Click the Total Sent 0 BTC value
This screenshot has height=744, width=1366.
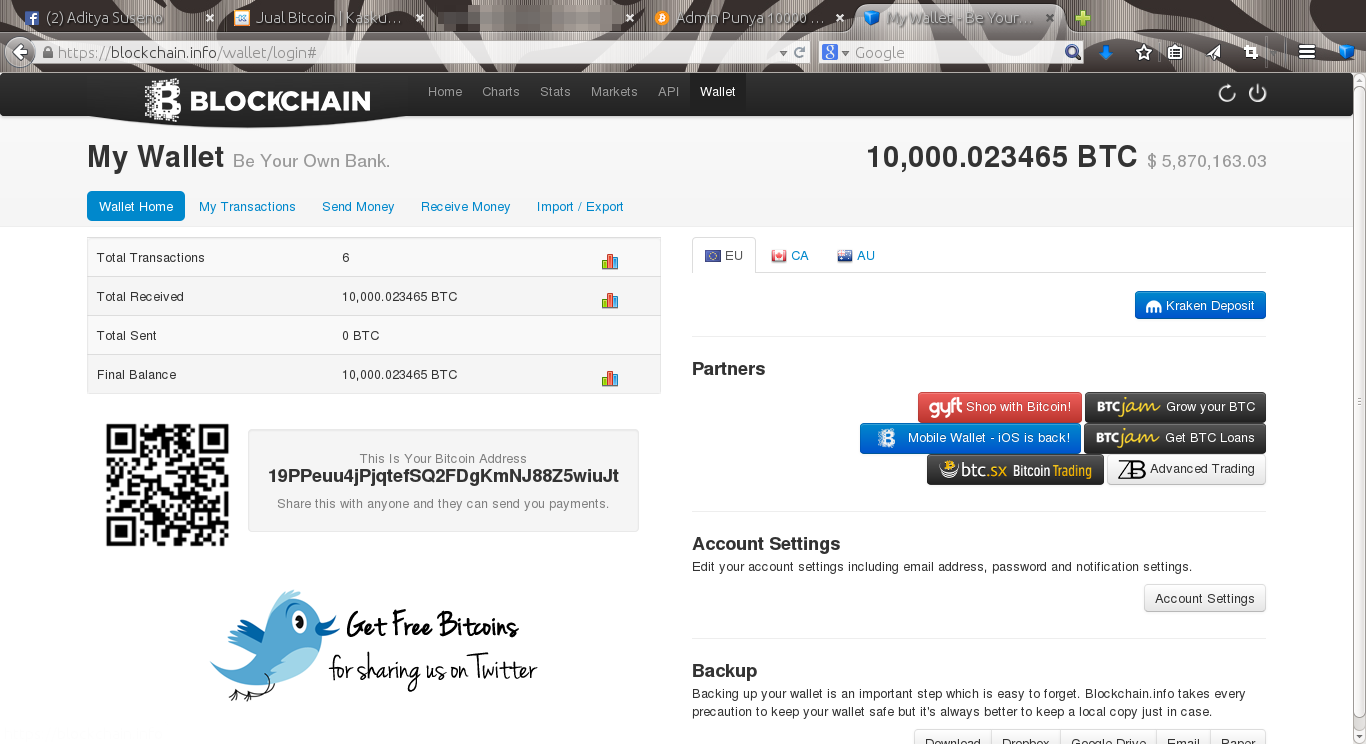point(361,336)
